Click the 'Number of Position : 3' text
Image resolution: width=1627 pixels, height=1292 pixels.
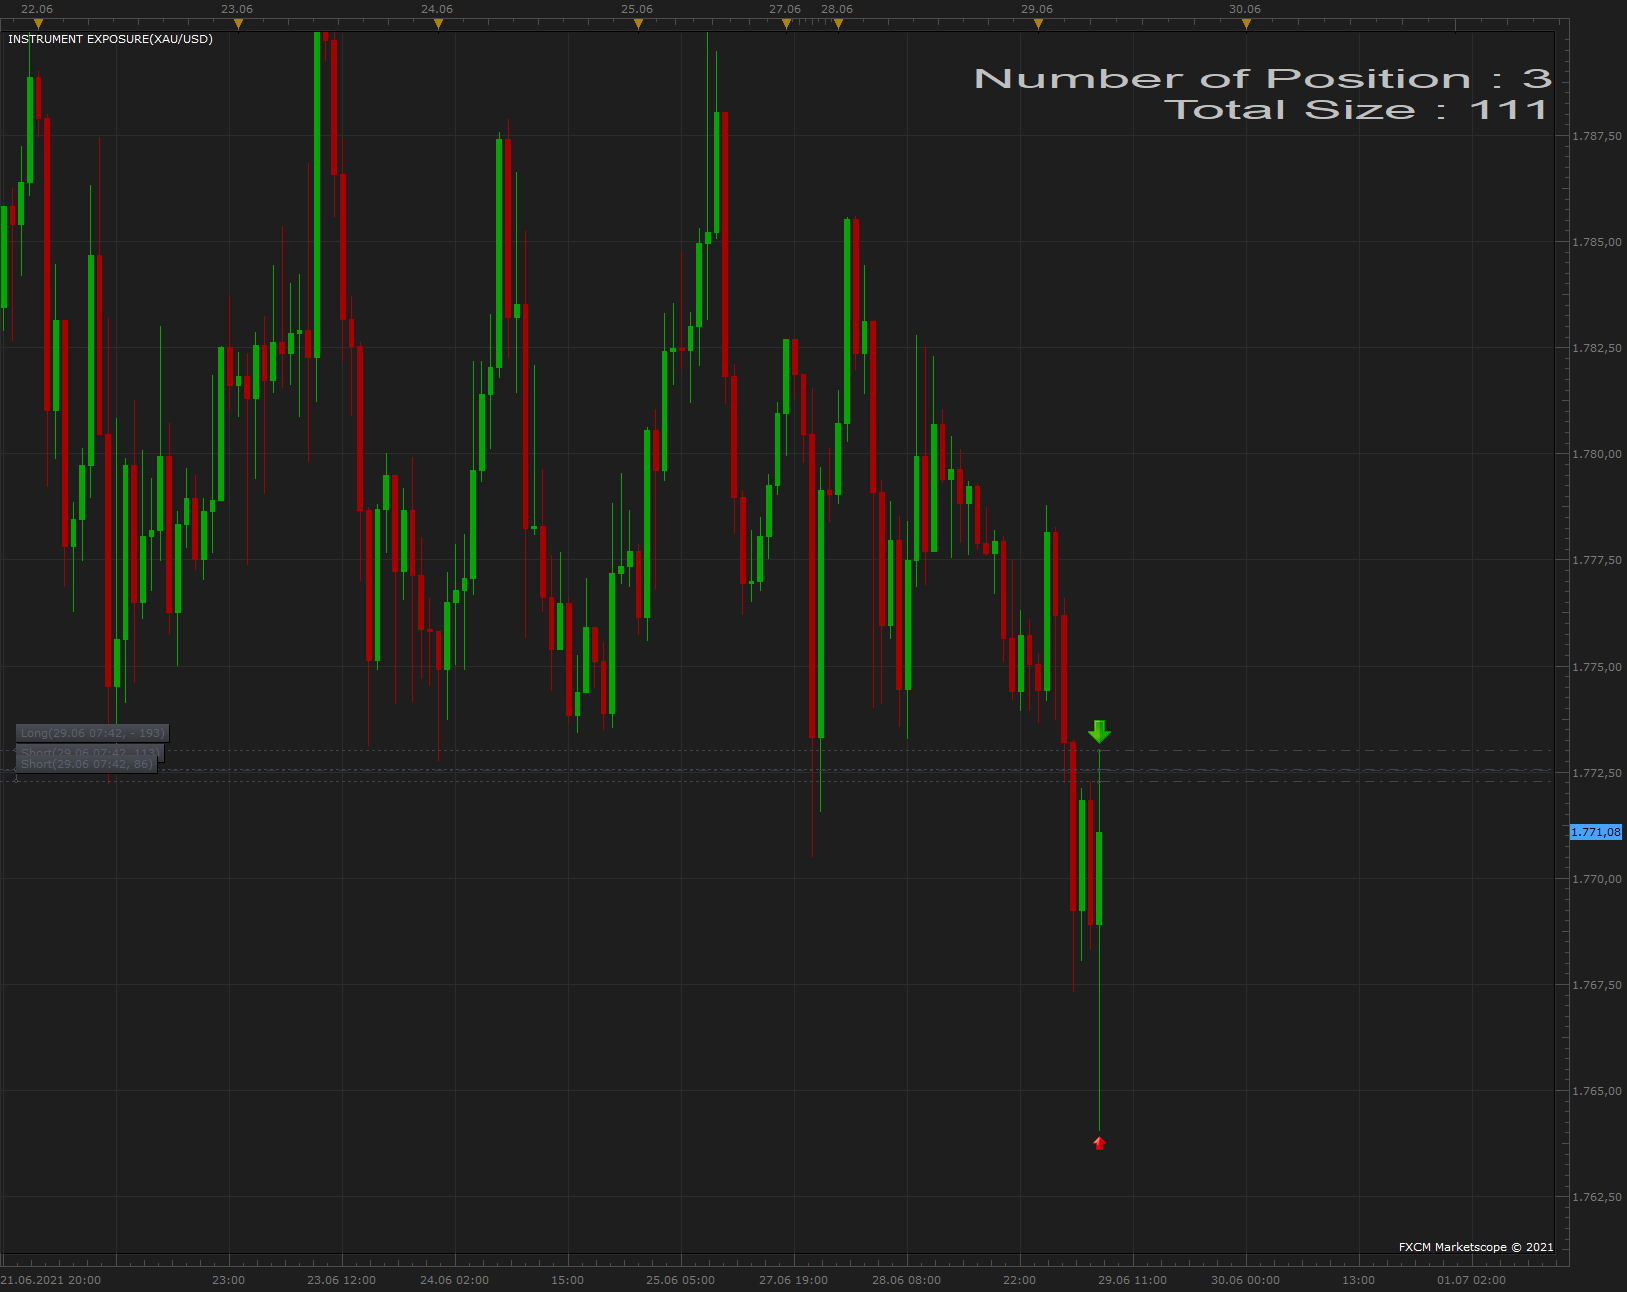(1262, 78)
